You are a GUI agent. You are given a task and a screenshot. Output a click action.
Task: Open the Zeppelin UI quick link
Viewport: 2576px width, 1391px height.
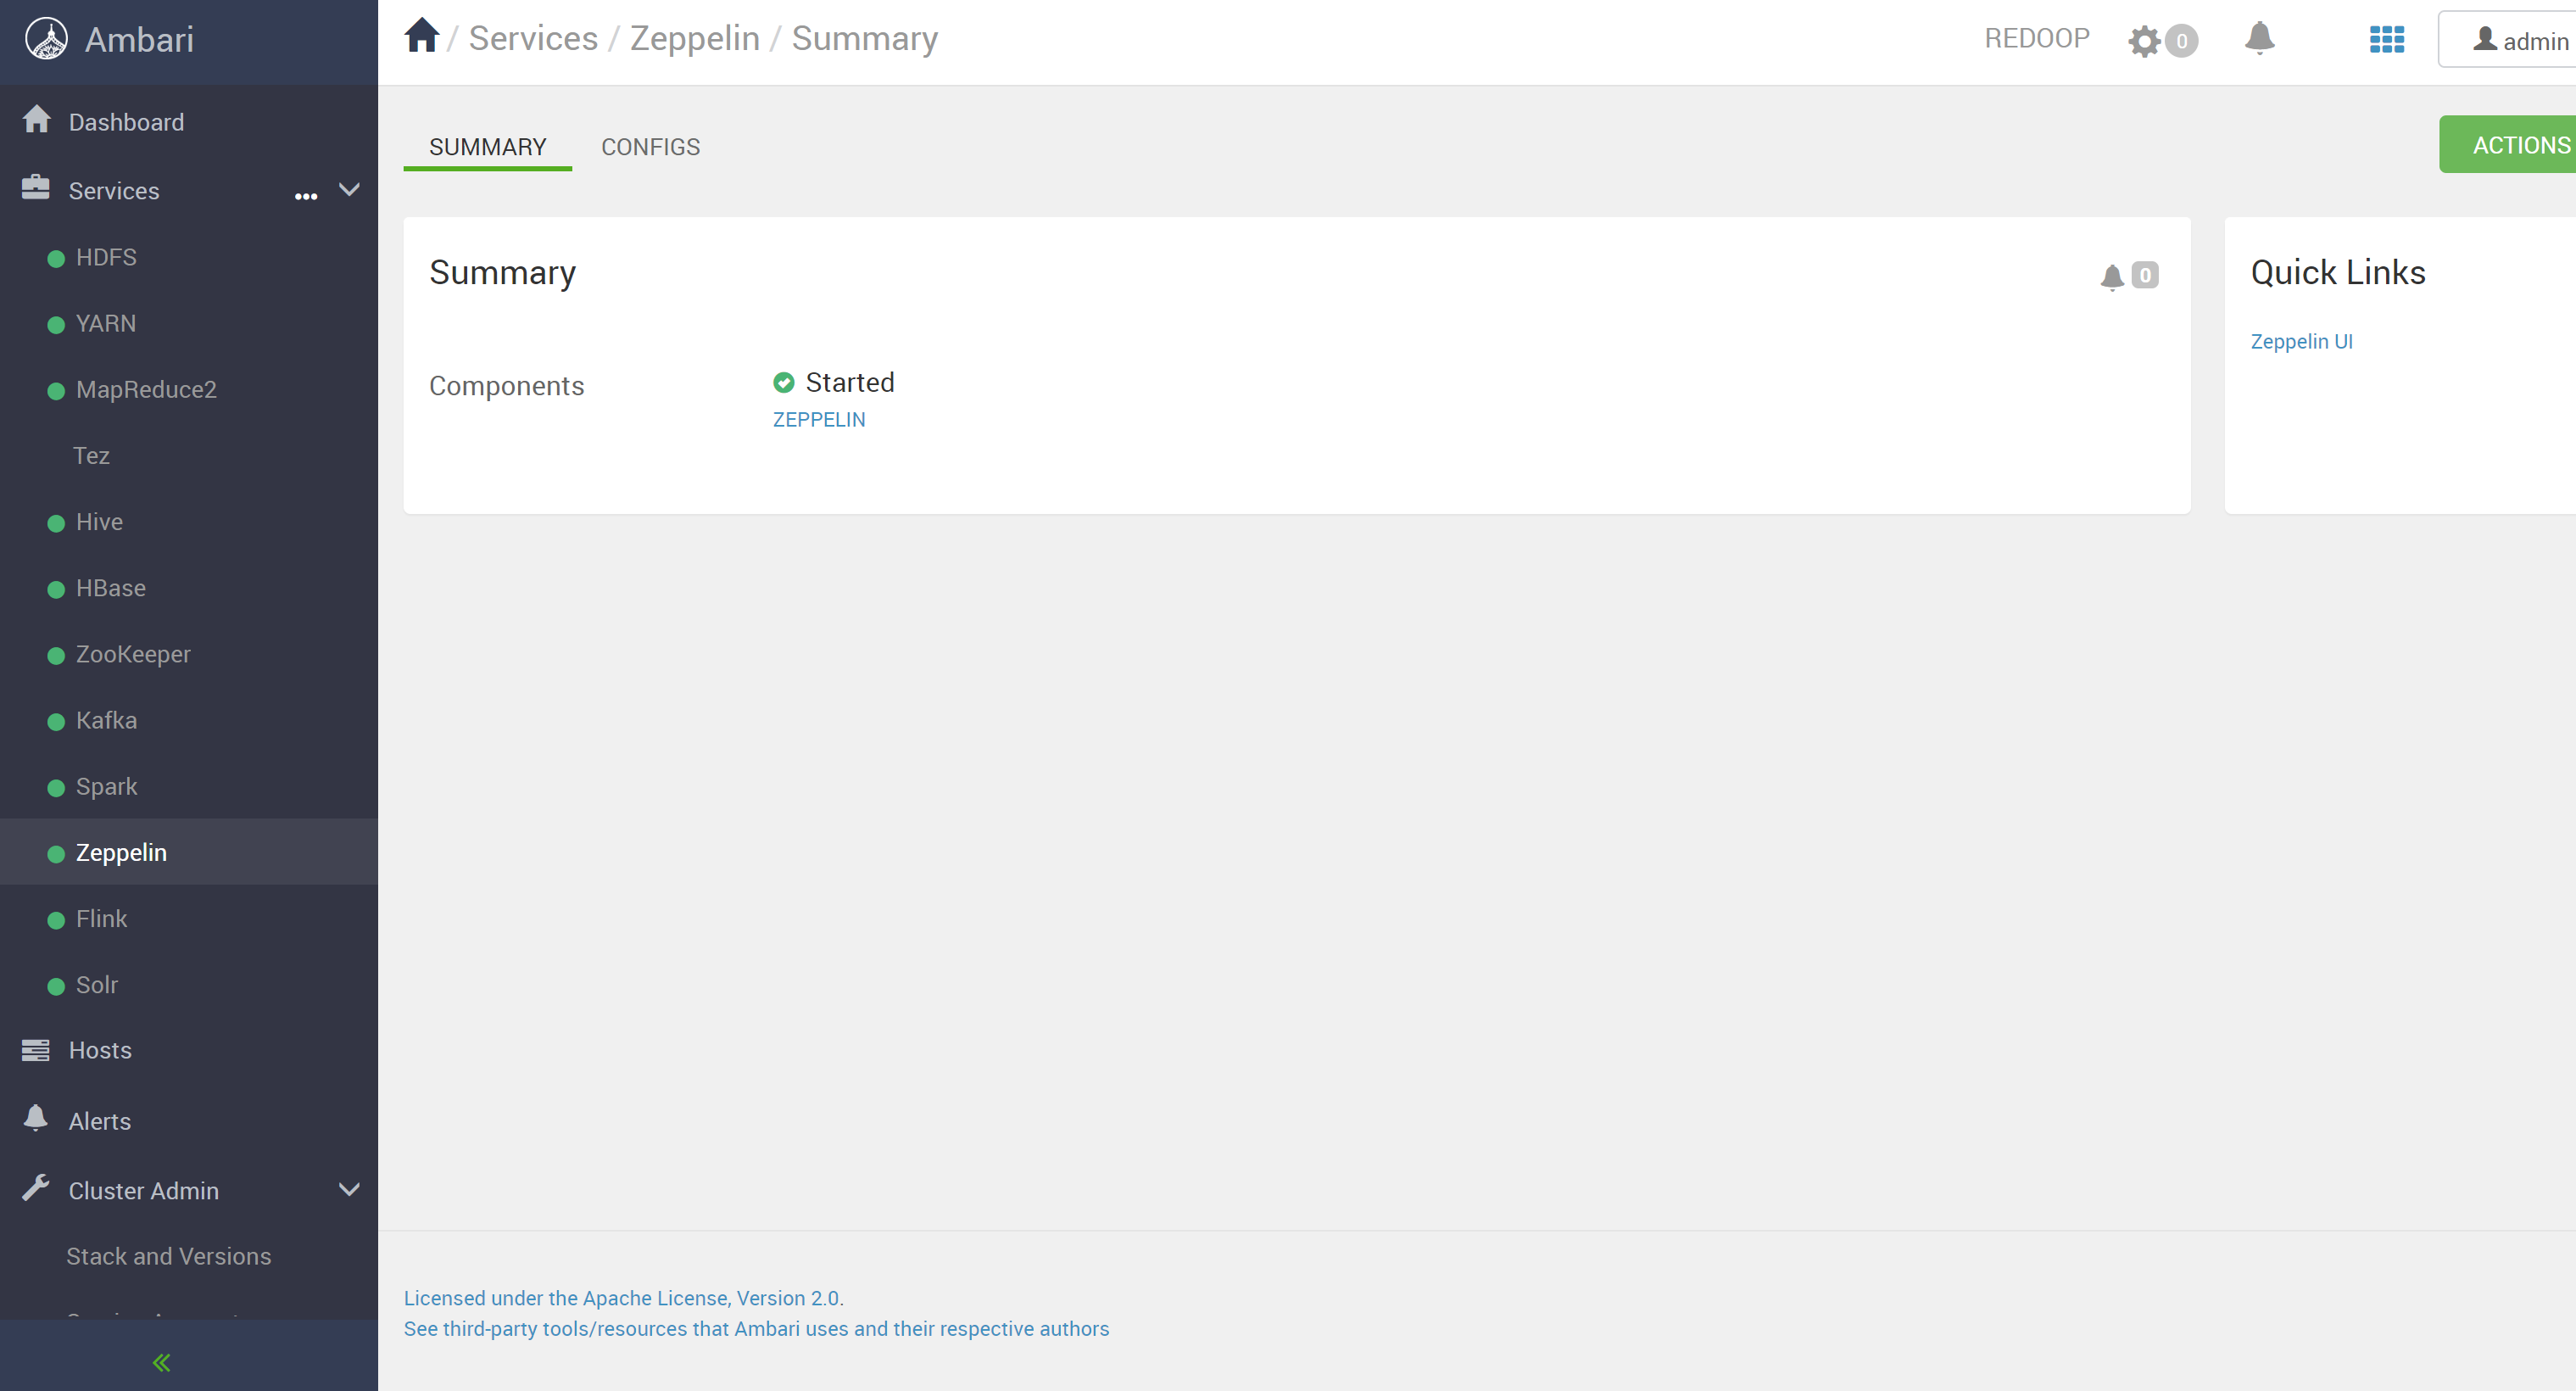pyautogui.click(x=2301, y=341)
